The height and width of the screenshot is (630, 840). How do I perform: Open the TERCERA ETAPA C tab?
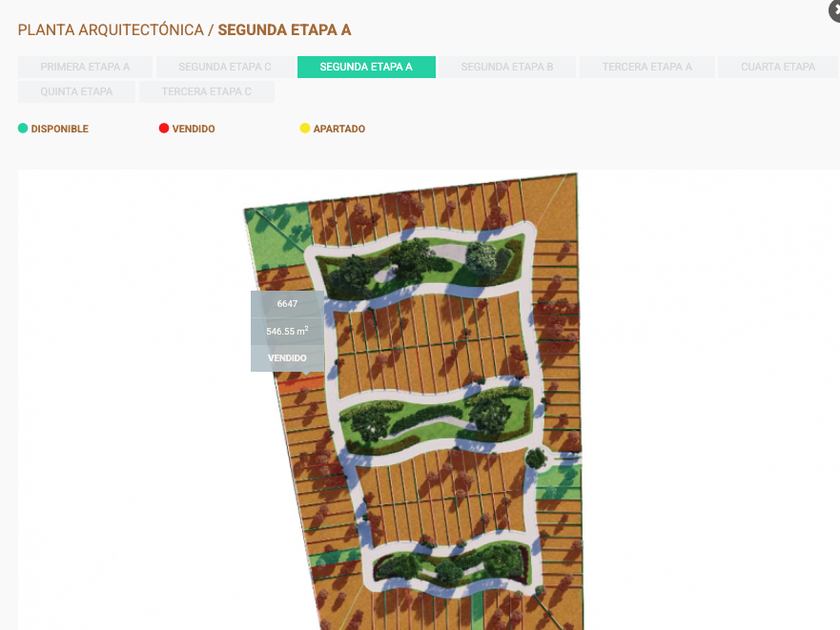[207, 92]
